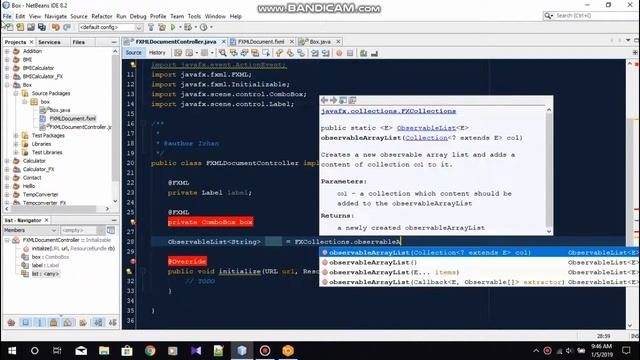Open javadoc in external browser icon
The image size is (640, 360).
pos(343,100)
